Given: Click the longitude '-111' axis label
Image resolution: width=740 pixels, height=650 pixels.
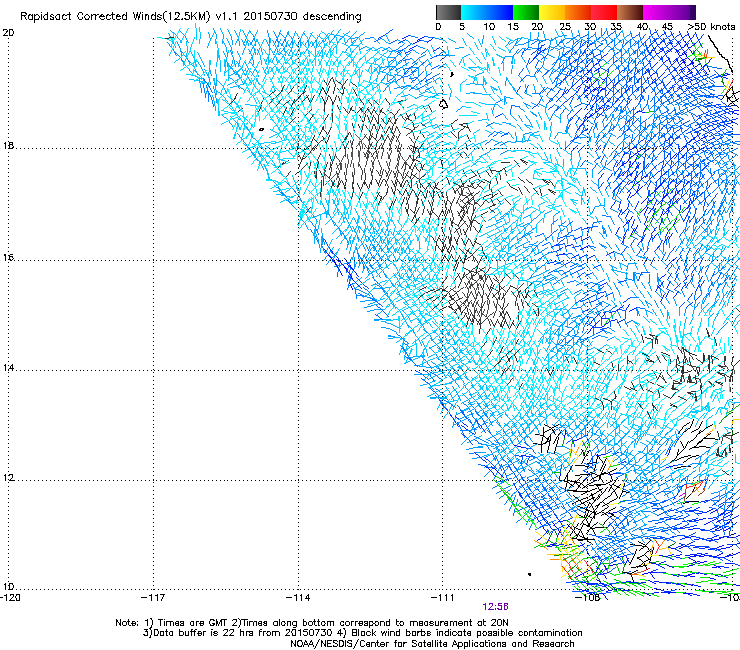Looking at the screenshot, I should point(443,598).
